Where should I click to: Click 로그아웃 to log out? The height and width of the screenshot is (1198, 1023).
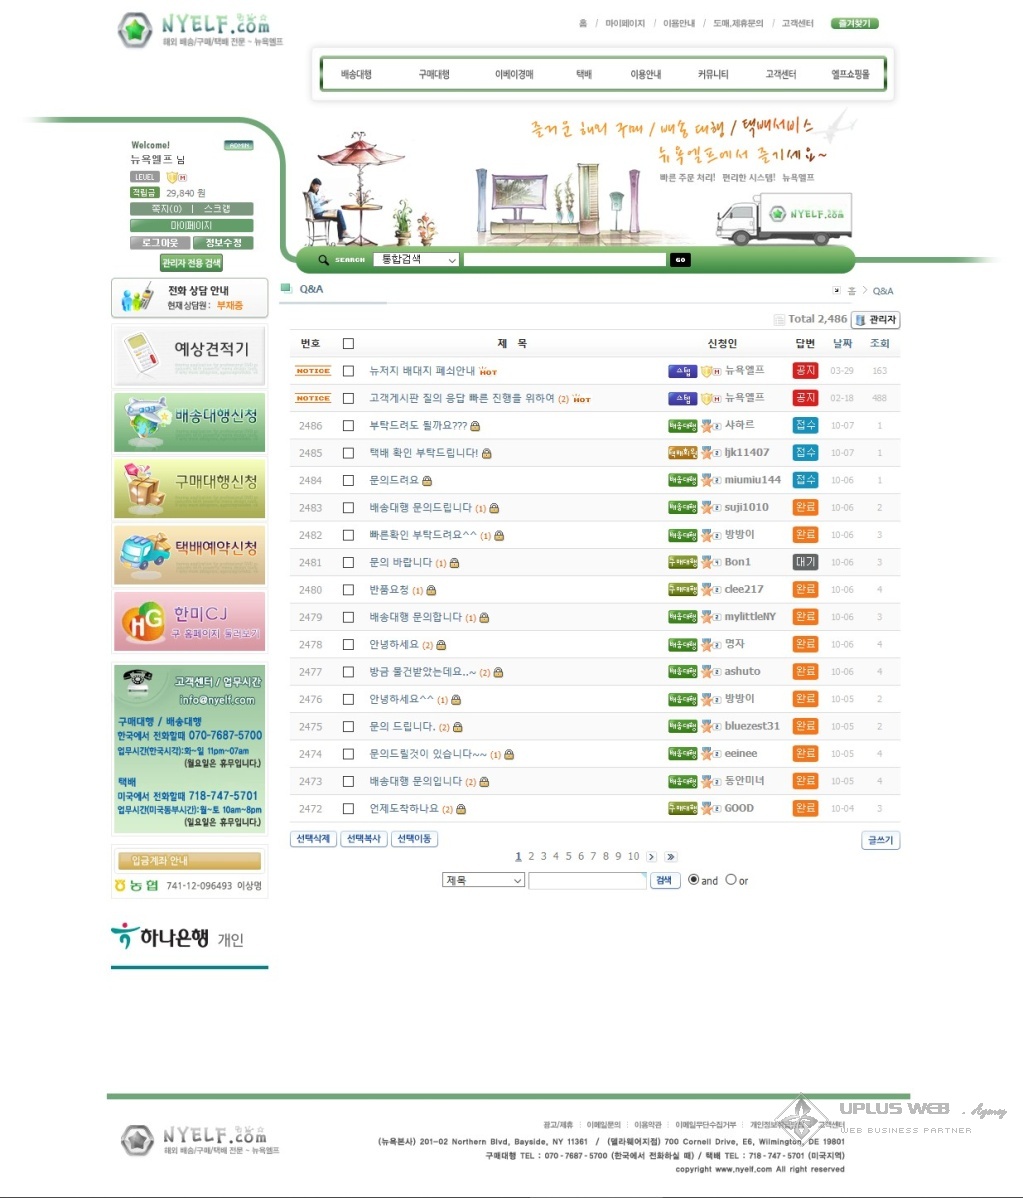159,242
